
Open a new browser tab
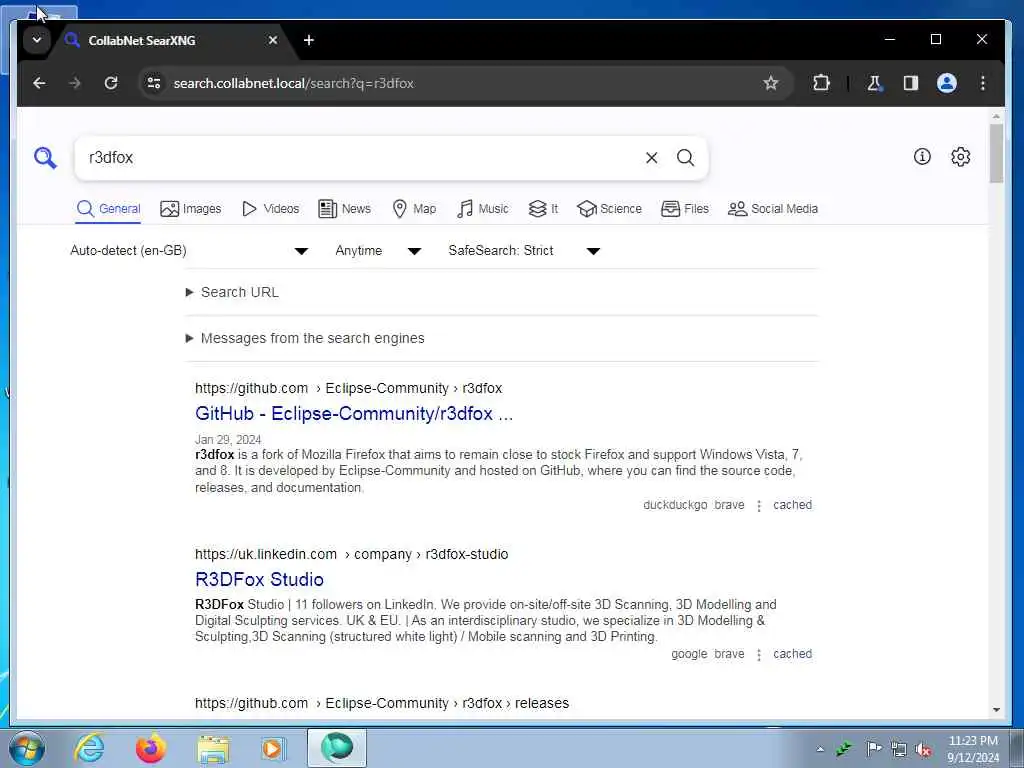pos(309,40)
